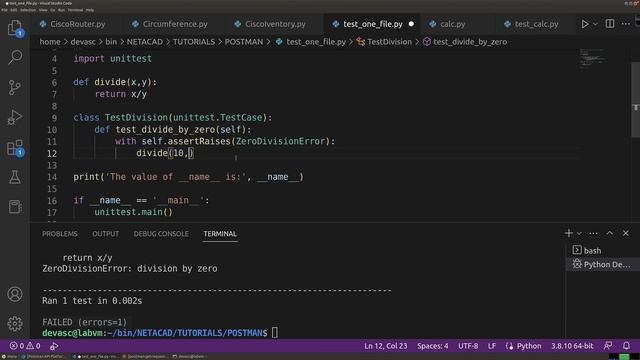Create a new terminal with plus icon
Screen dimensions: 640x360
(x=569, y=233)
